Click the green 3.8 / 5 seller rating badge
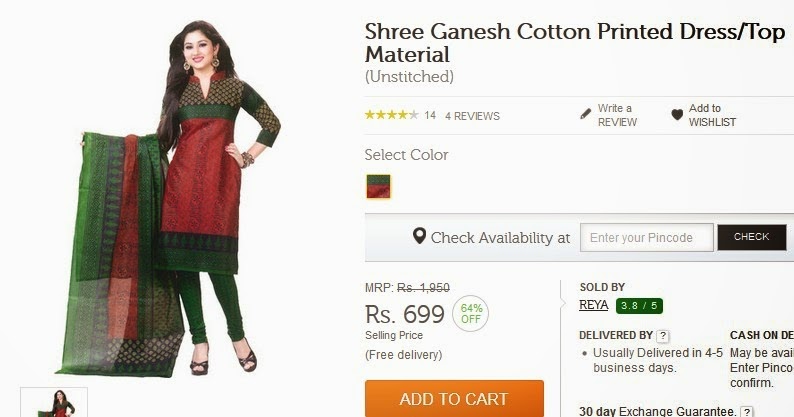Image resolution: width=794 pixels, height=417 pixels. coord(639,306)
